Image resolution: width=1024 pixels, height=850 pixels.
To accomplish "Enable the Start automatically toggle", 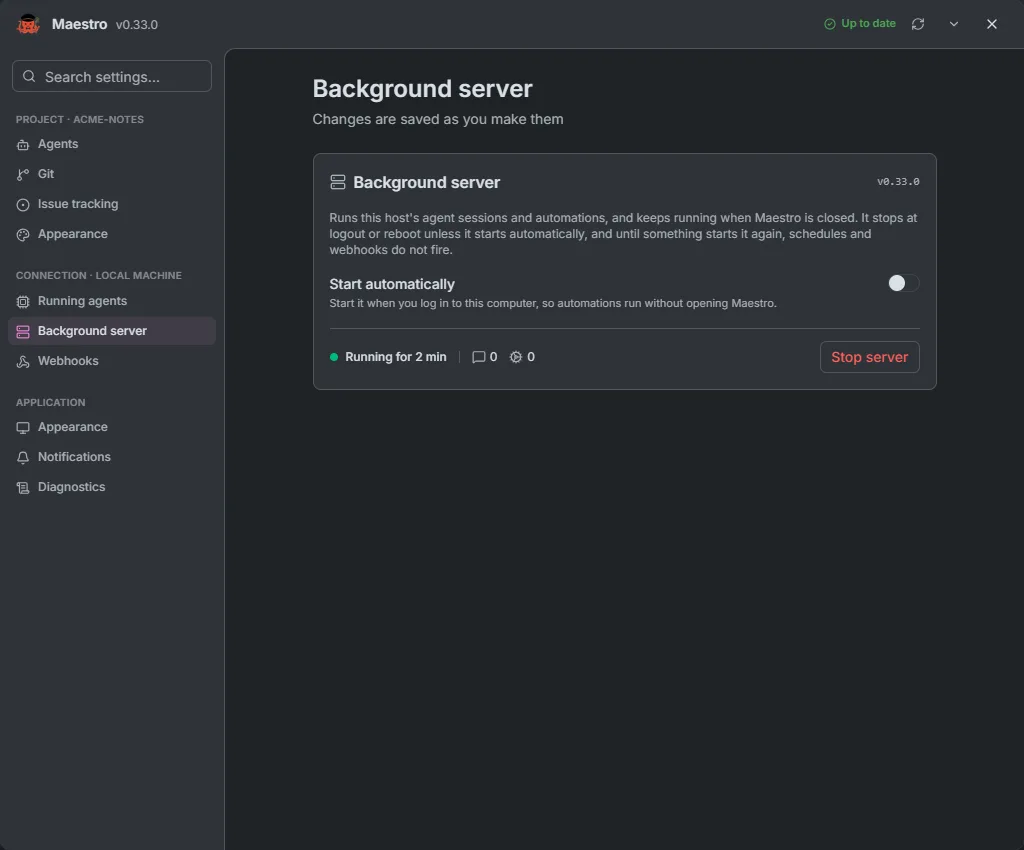I will tap(903, 283).
